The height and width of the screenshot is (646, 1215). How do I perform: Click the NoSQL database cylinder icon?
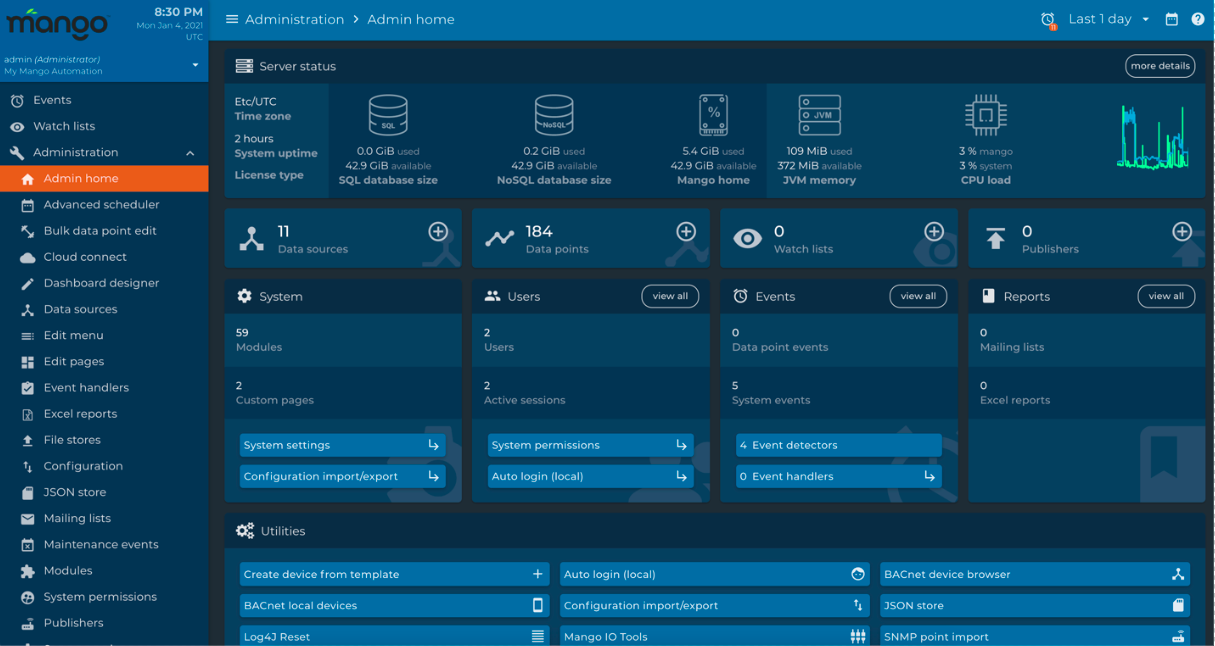[x=554, y=115]
